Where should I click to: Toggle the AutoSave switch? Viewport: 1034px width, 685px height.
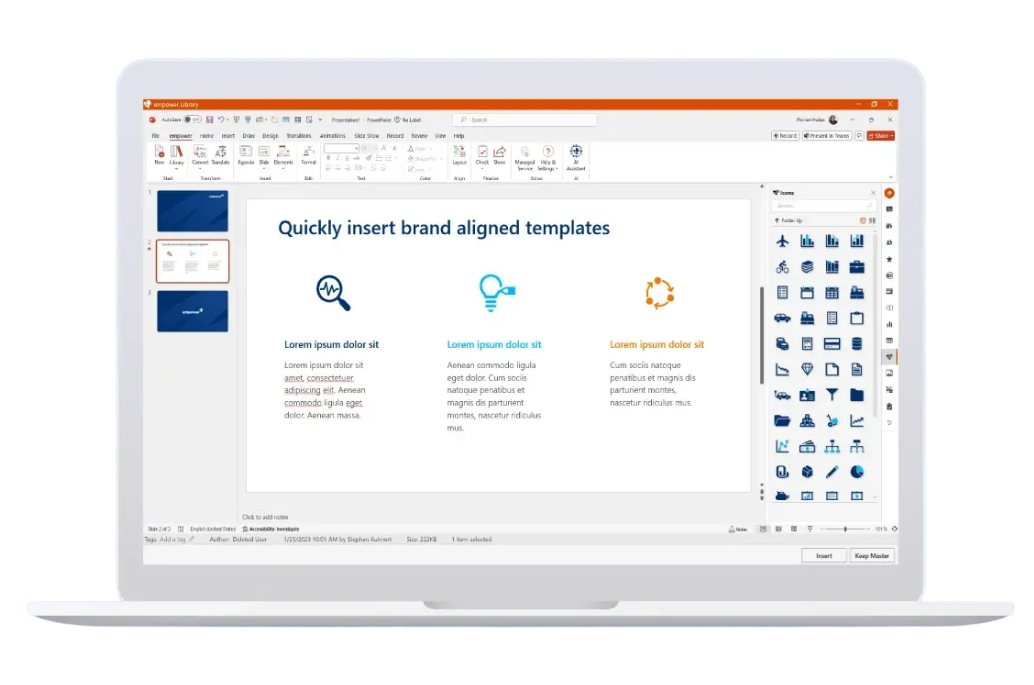point(193,120)
